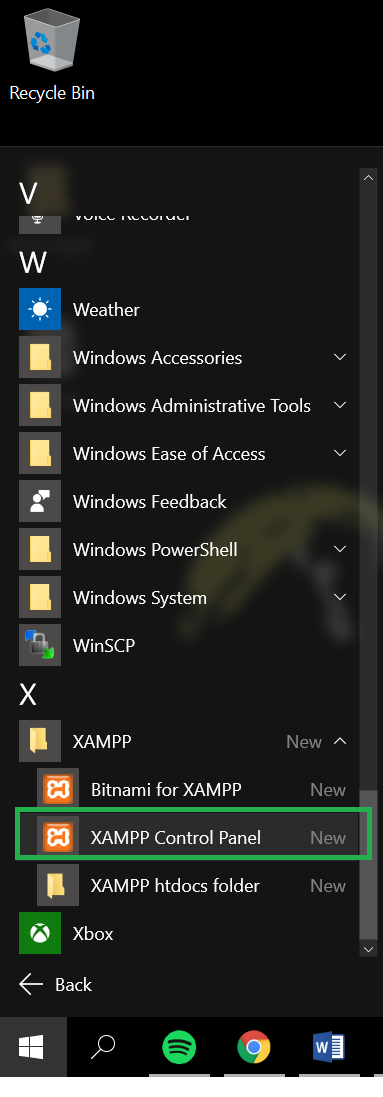Click the Spotify icon in the taskbar
Screen dimensions: 383x1097
click(x=179, y=1047)
